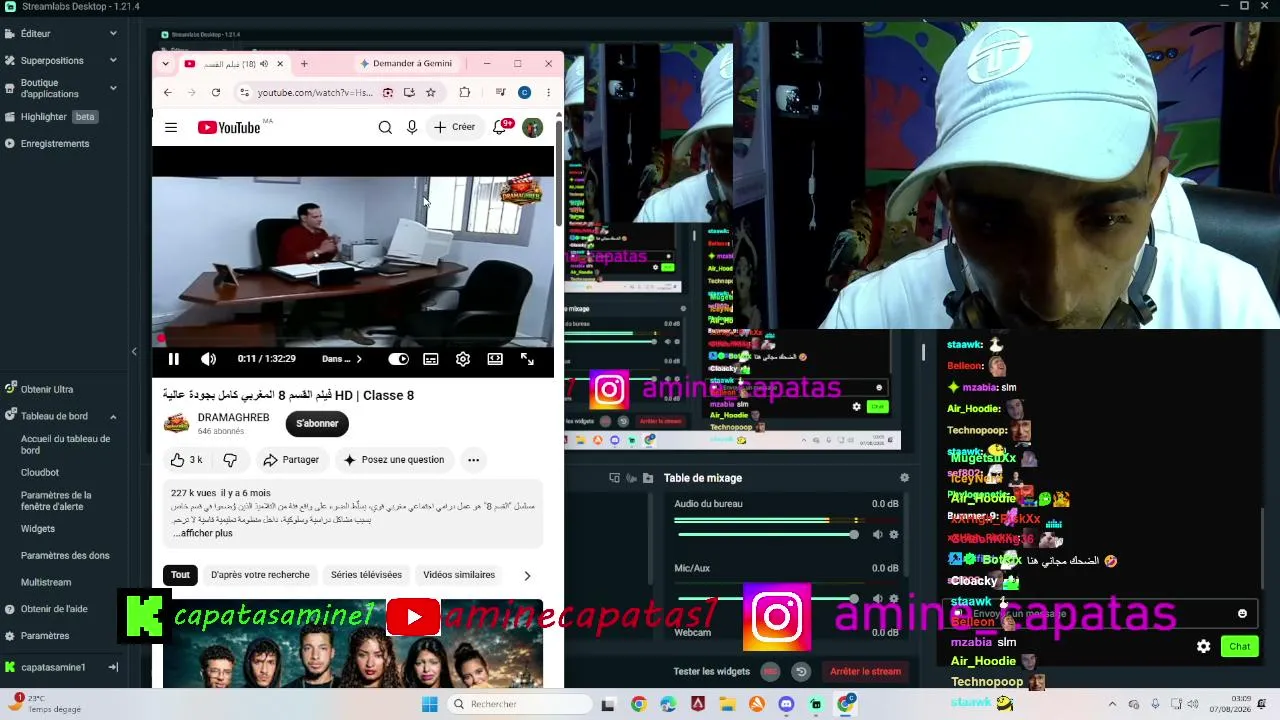Image resolution: width=1280 pixels, height=720 pixels.
Task: Adjust the Audio du bureau volume slider
Action: (766, 535)
